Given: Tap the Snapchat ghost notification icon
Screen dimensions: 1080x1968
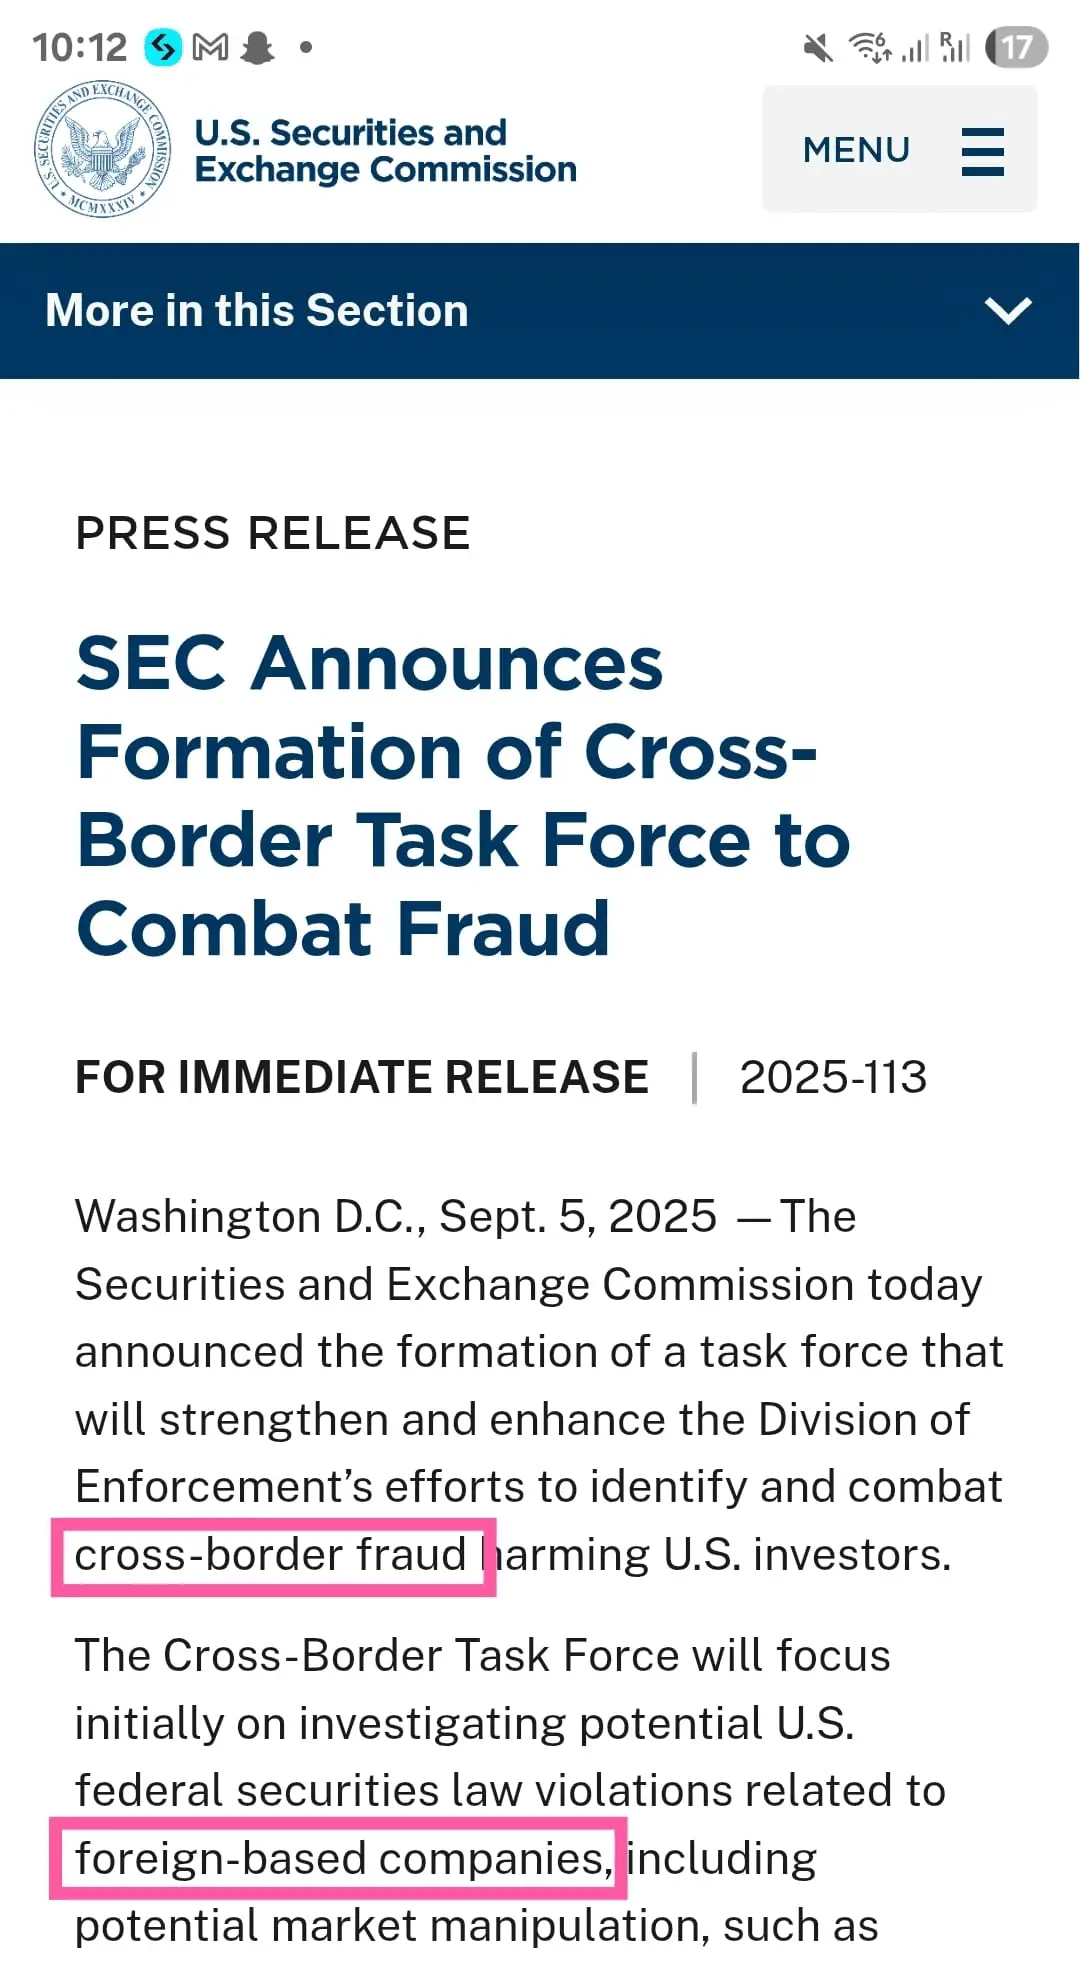Looking at the screenshot, I should pyautogui.click(x=258, y=47).
